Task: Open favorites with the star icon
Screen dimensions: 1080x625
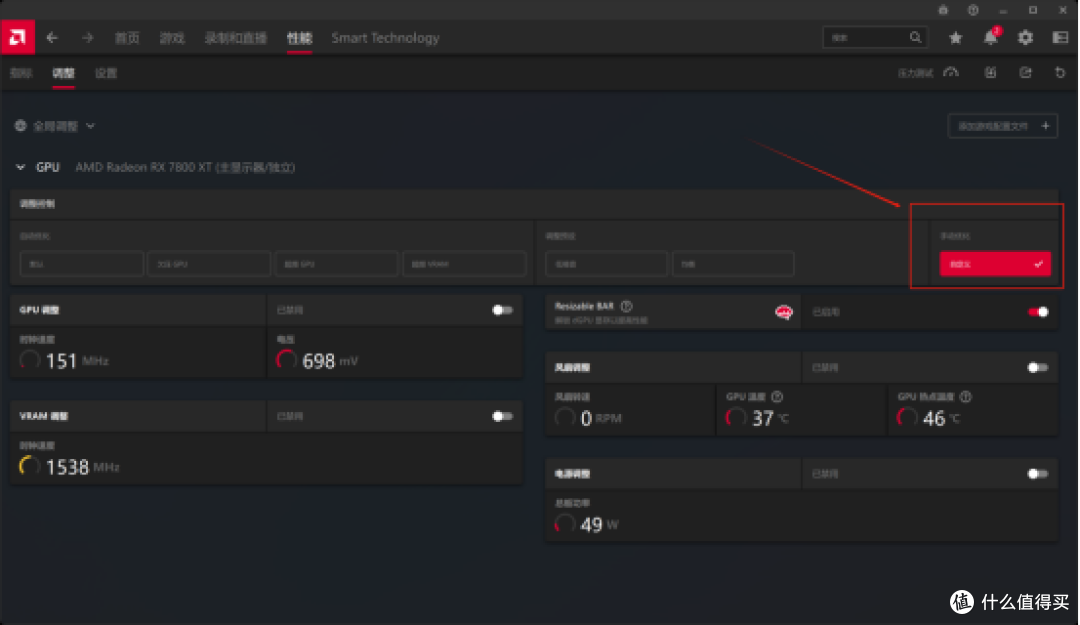Action: tap(955, 38)
